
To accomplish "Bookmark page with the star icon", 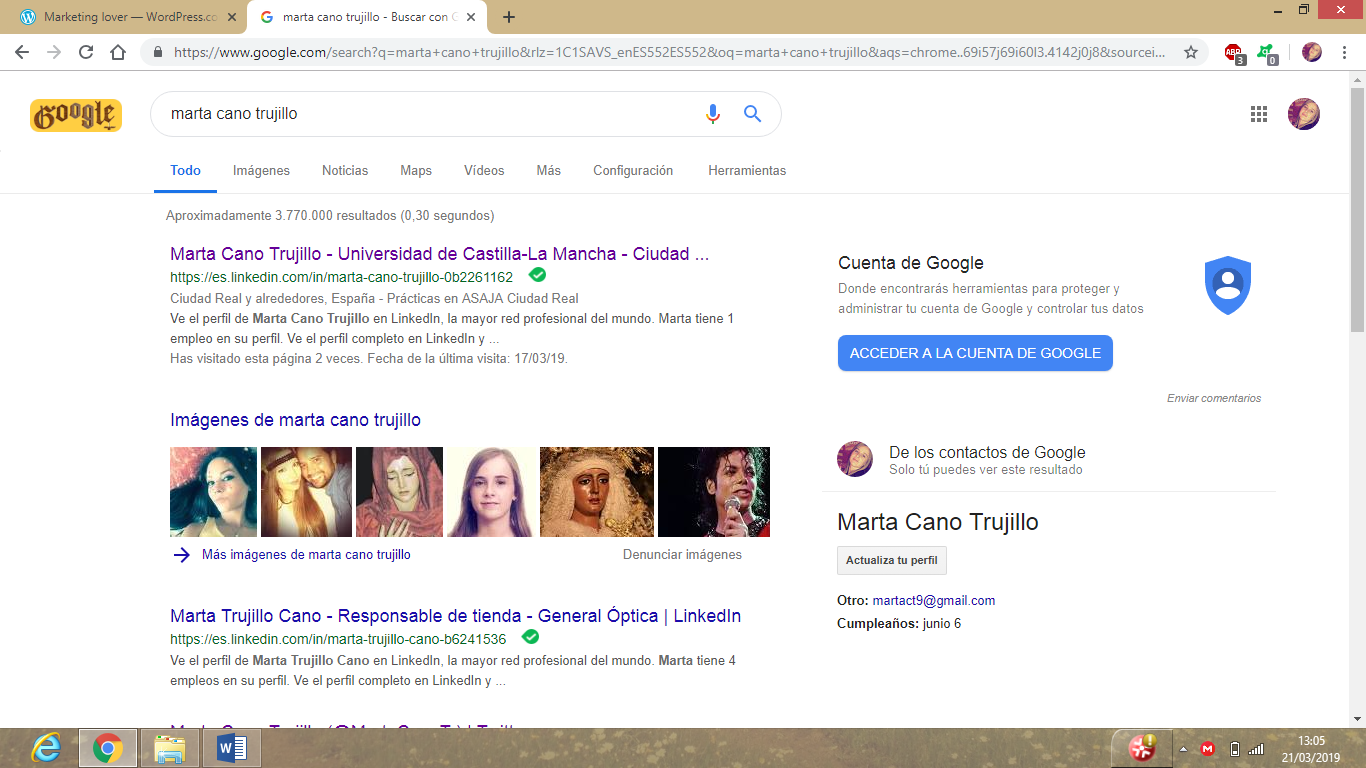I will click(1190, 52).
